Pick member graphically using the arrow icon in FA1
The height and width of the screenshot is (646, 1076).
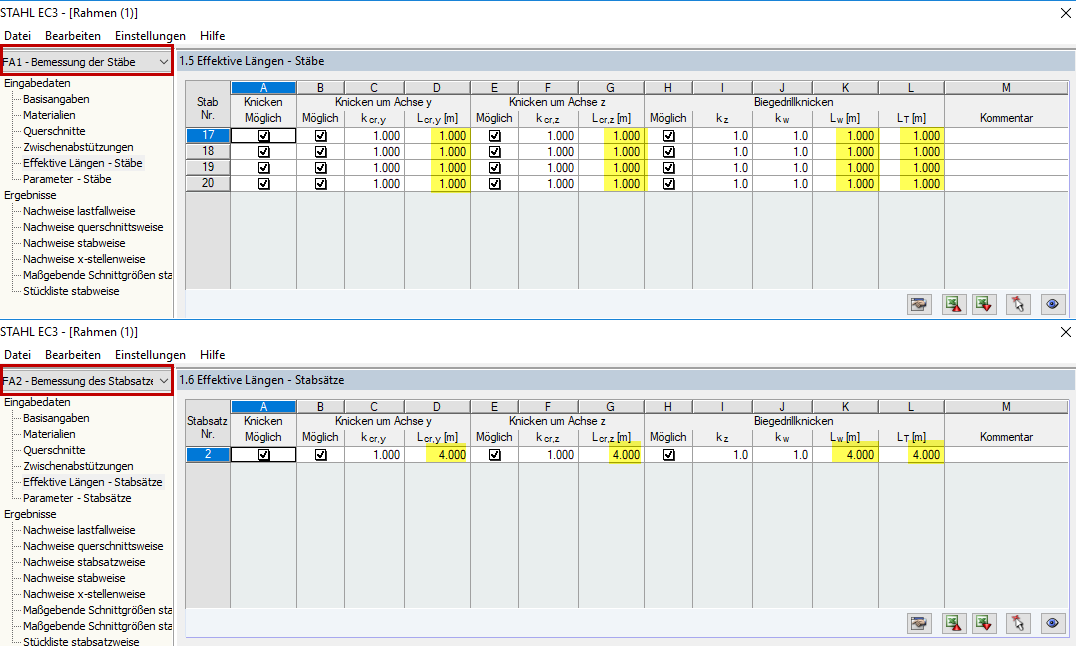click(1018, 304)
